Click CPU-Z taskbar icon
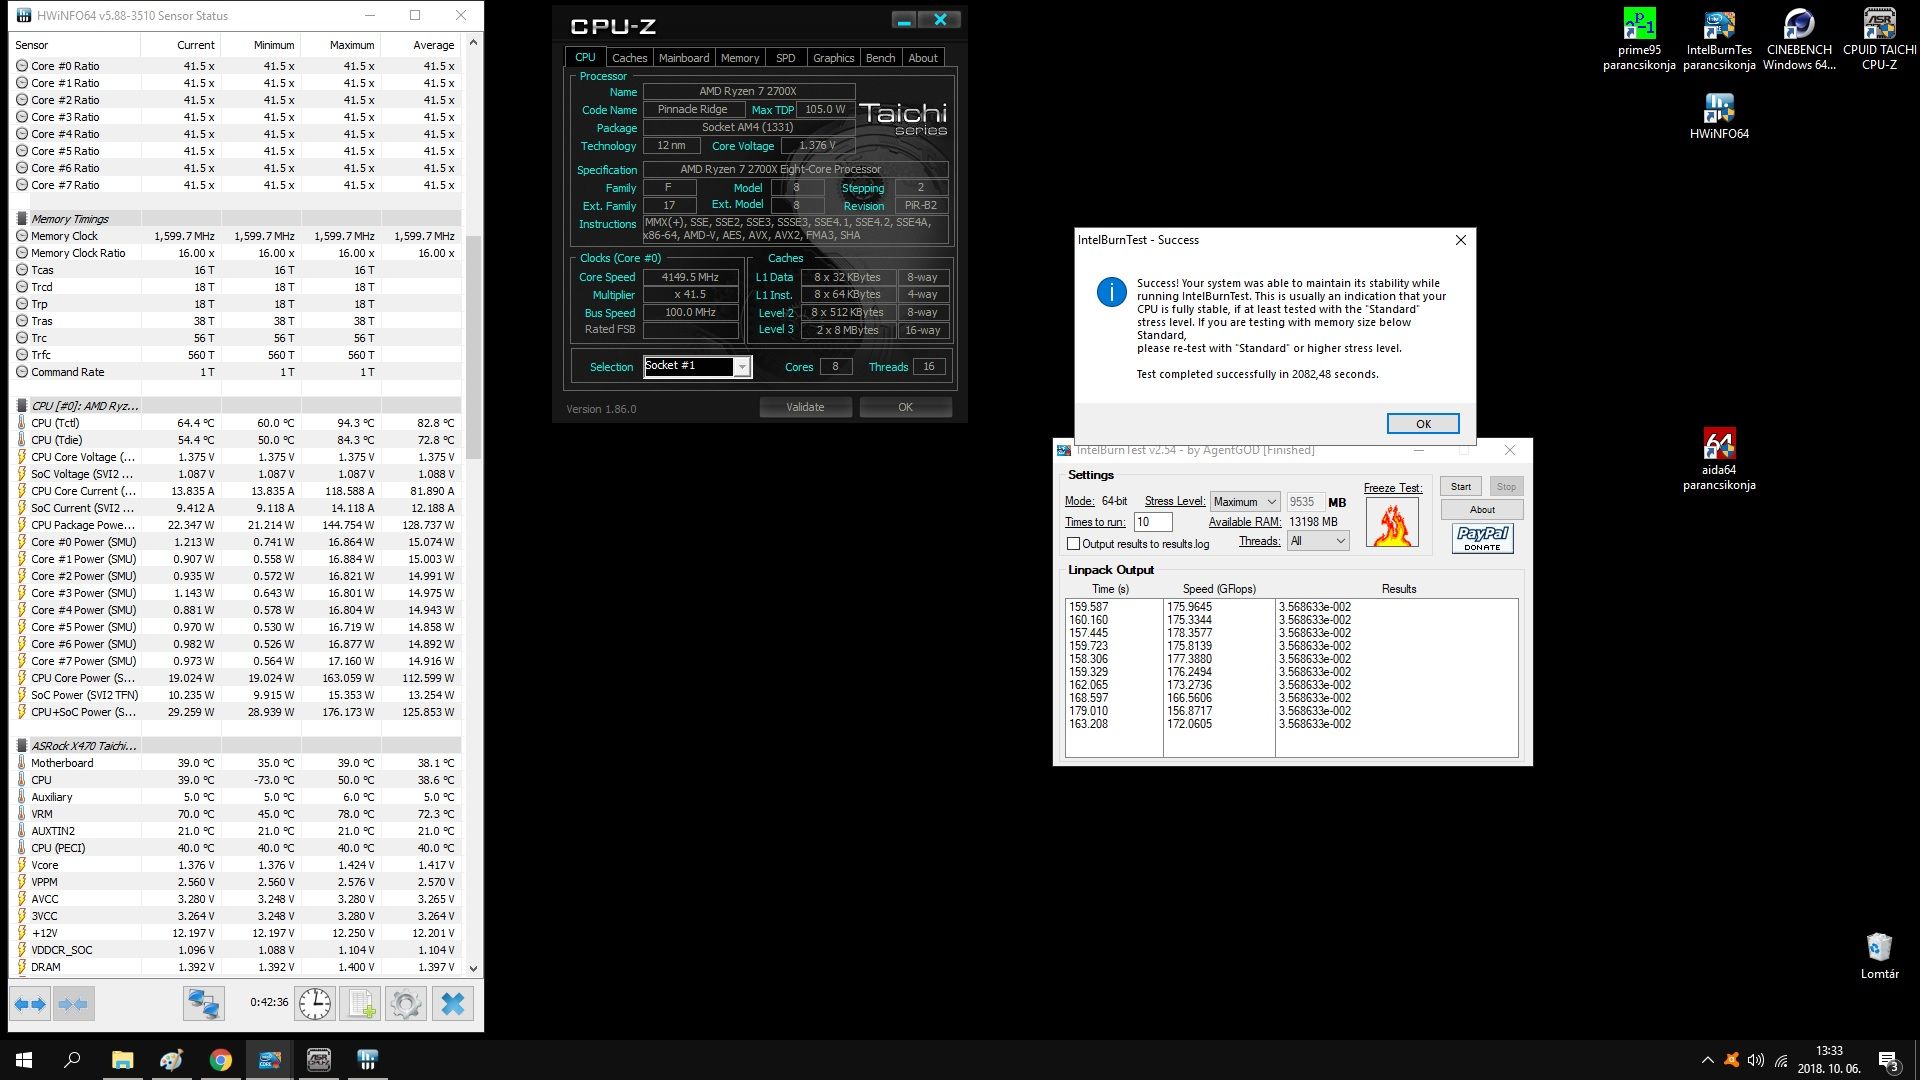The image size is (1920, 1080). [319, 1060]
